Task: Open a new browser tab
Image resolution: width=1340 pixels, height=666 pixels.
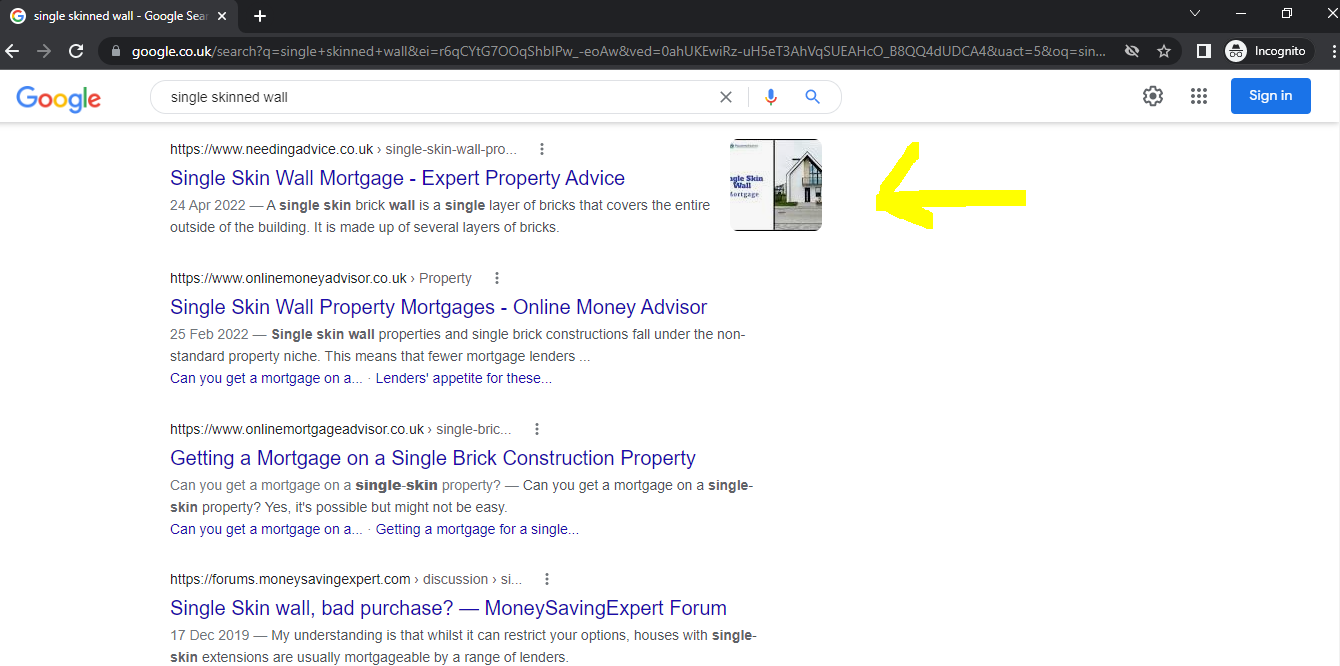Action: coord(260,16)
